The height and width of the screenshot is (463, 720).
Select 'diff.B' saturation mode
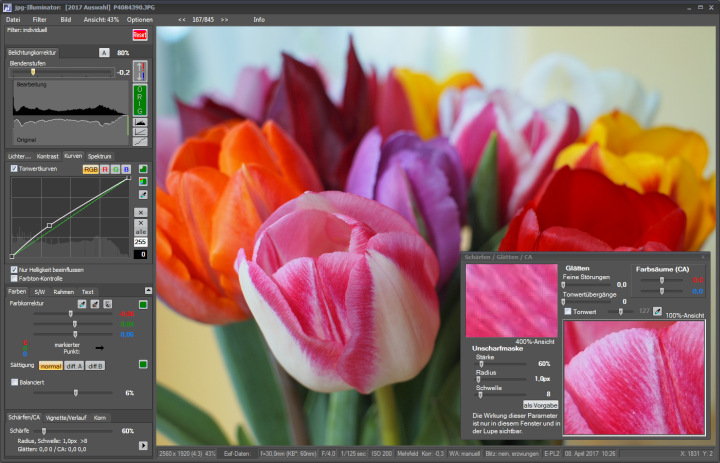click(95, 366)
